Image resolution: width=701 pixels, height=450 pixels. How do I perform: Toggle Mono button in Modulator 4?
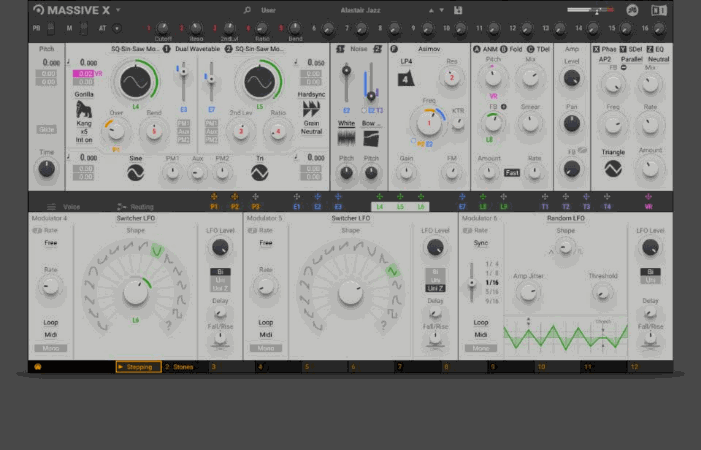(x=50, y=348)
